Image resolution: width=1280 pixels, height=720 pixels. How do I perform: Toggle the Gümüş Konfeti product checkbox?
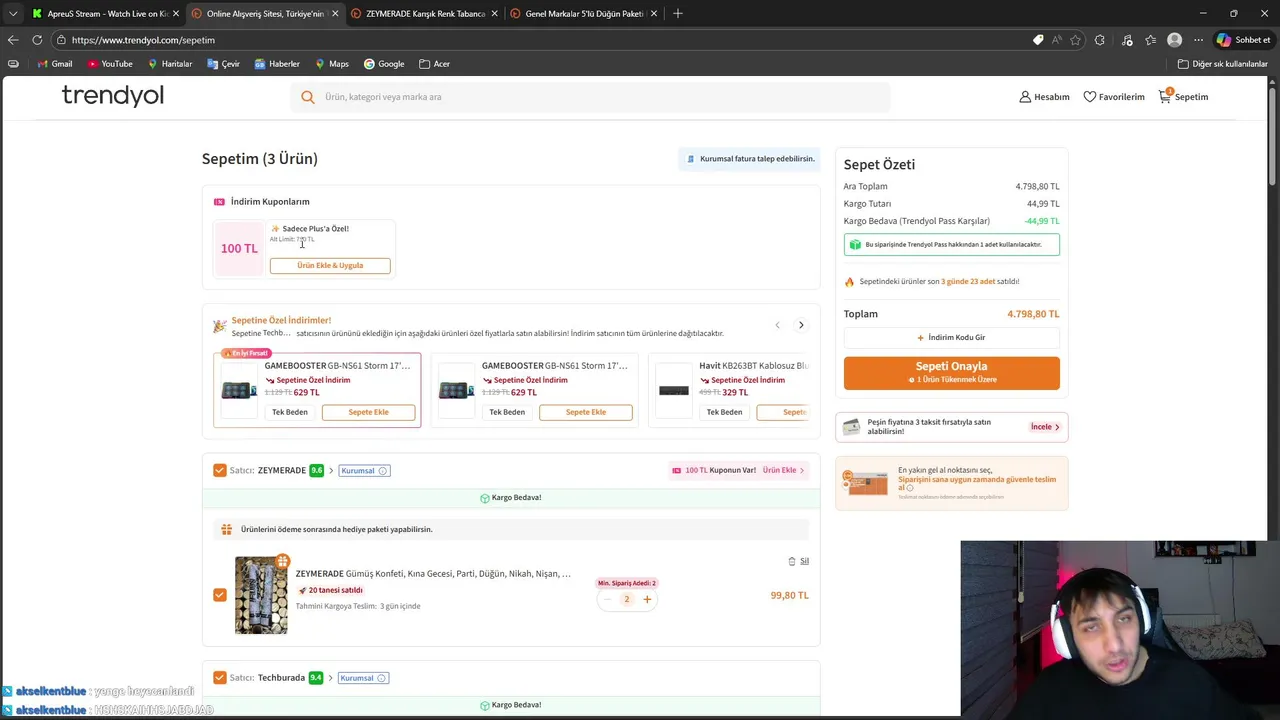pos(219,595)
